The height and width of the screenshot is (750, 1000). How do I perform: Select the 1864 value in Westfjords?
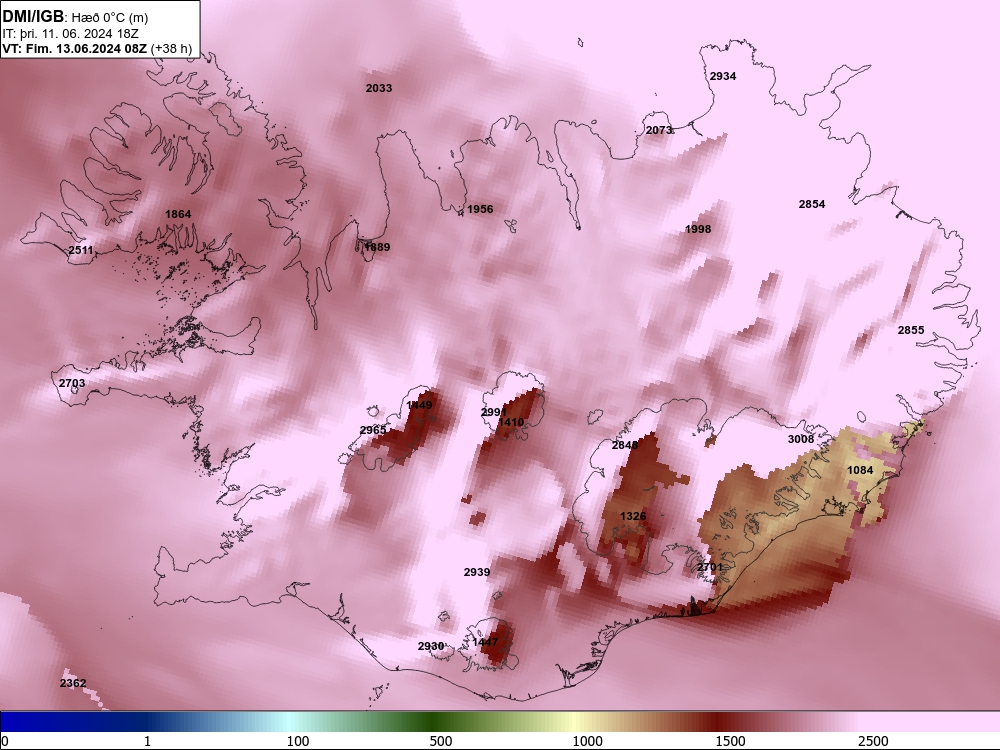(x=178, y=214)
